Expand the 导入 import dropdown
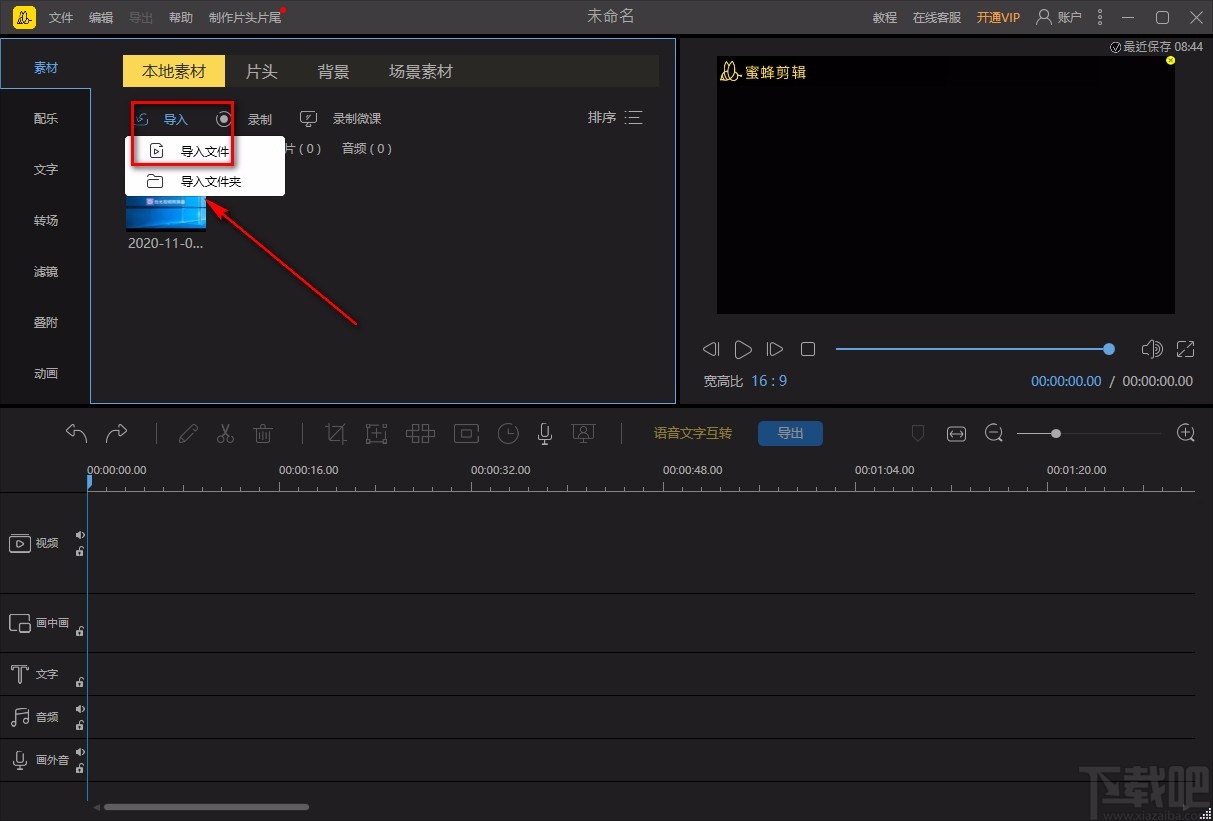The width and height of the screenshot is (1213, 821). pos(175,119)
